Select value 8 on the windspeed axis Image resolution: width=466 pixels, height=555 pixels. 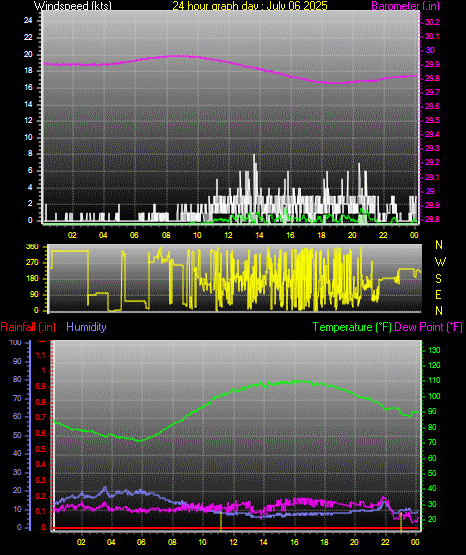click(x=30, y=154)
